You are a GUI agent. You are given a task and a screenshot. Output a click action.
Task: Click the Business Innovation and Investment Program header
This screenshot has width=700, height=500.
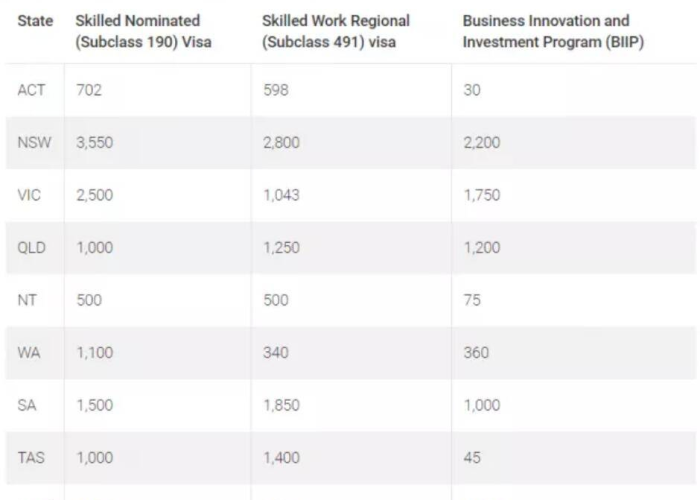[553, 31]
